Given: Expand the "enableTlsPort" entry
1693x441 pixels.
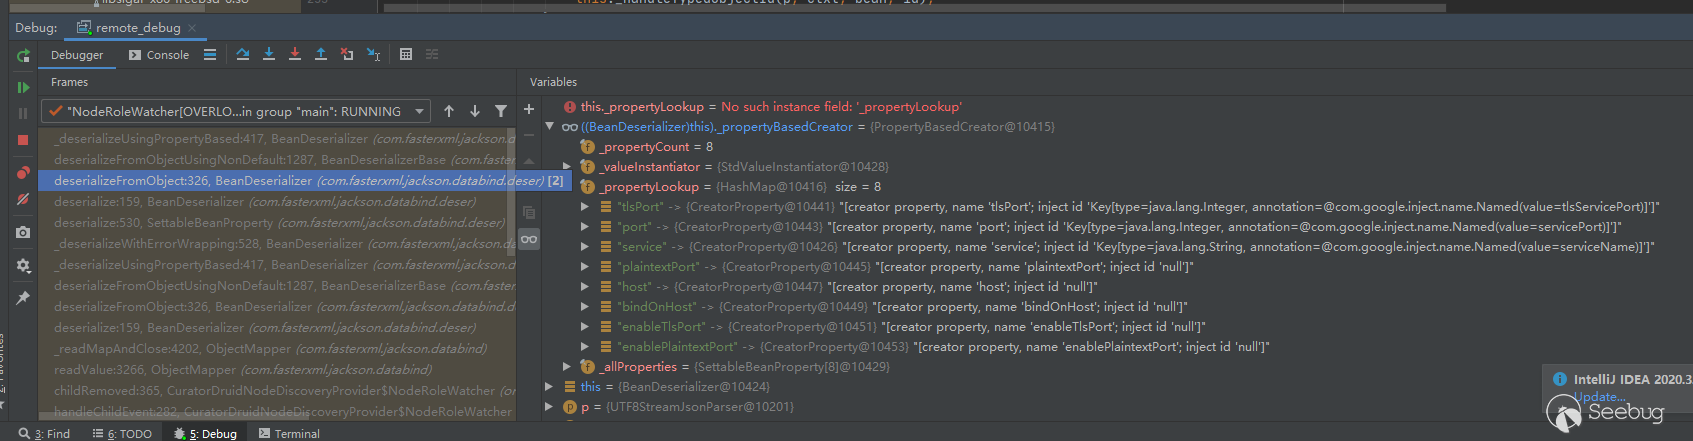Looking at the screenshot, I should coord(585,326).
